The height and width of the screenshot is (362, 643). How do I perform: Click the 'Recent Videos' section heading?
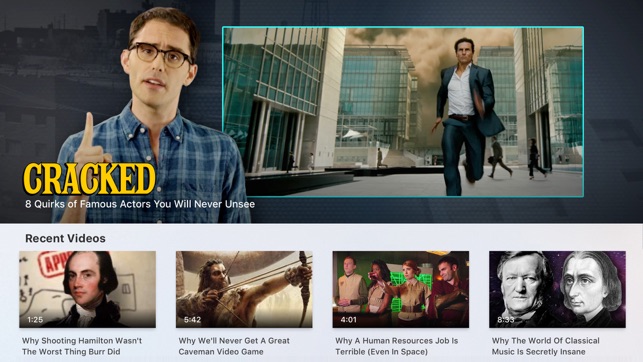65,238
